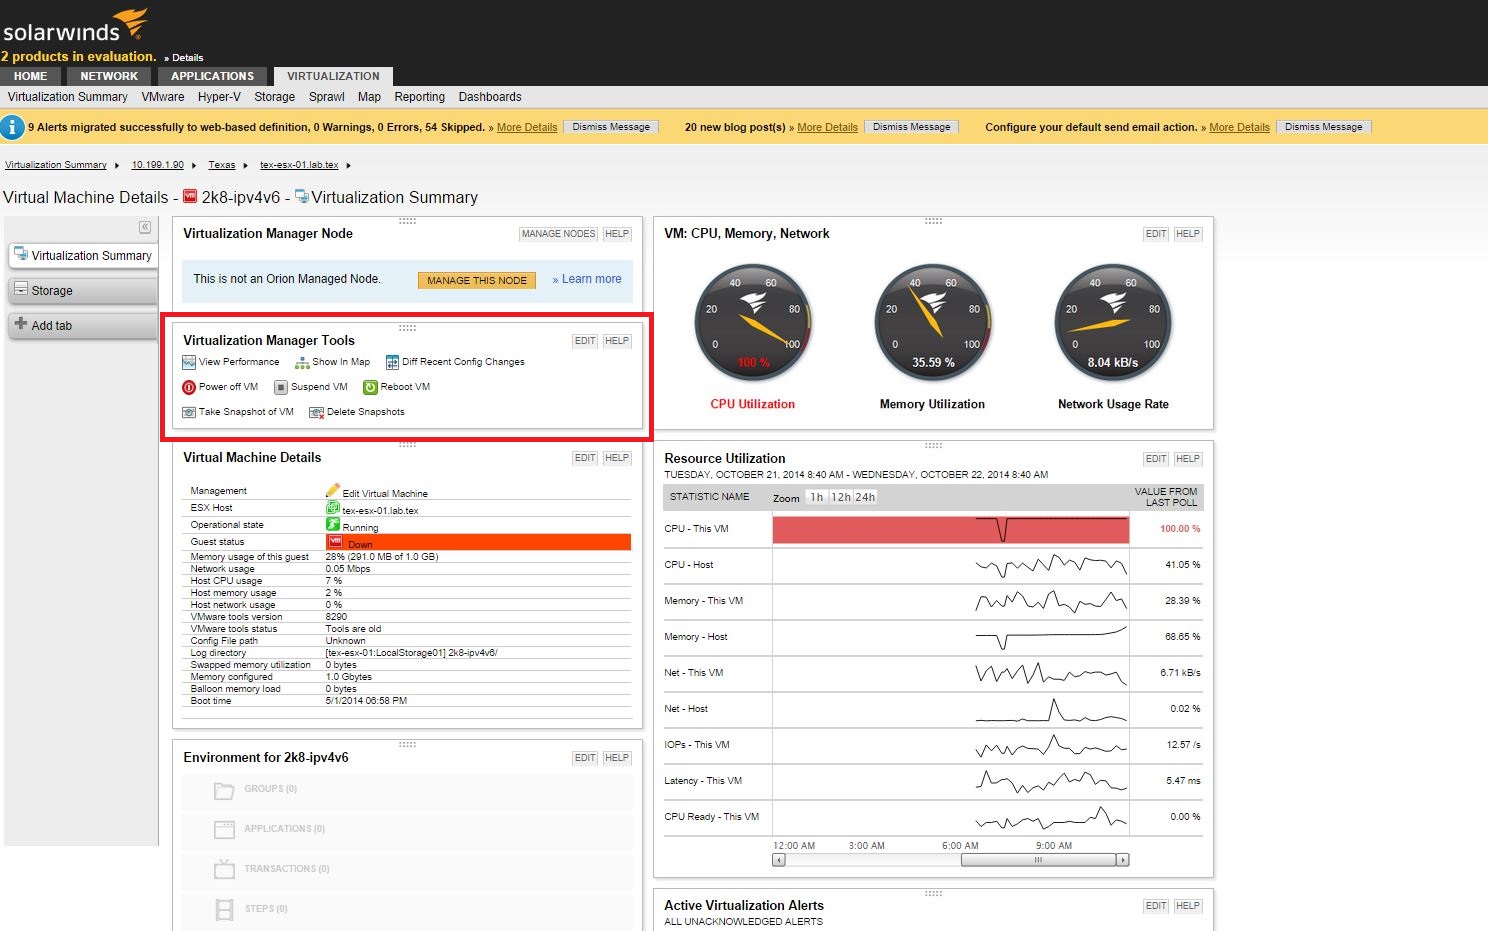Screen dimensions: 1488x931
Task: Open the HOME main tab
Action: tap(31, 76)
